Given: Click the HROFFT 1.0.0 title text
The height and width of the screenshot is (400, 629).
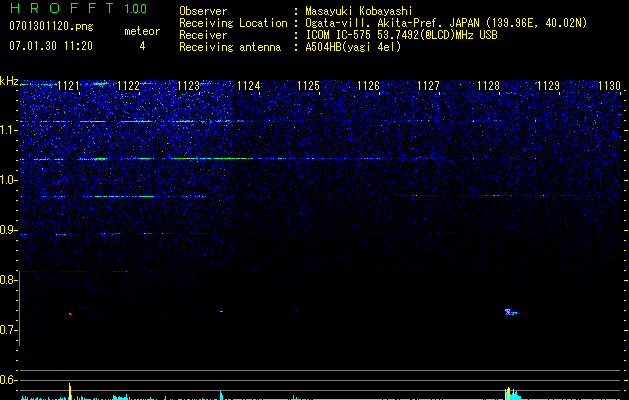Looking at the screenshot, I should (x=78, y=8).
